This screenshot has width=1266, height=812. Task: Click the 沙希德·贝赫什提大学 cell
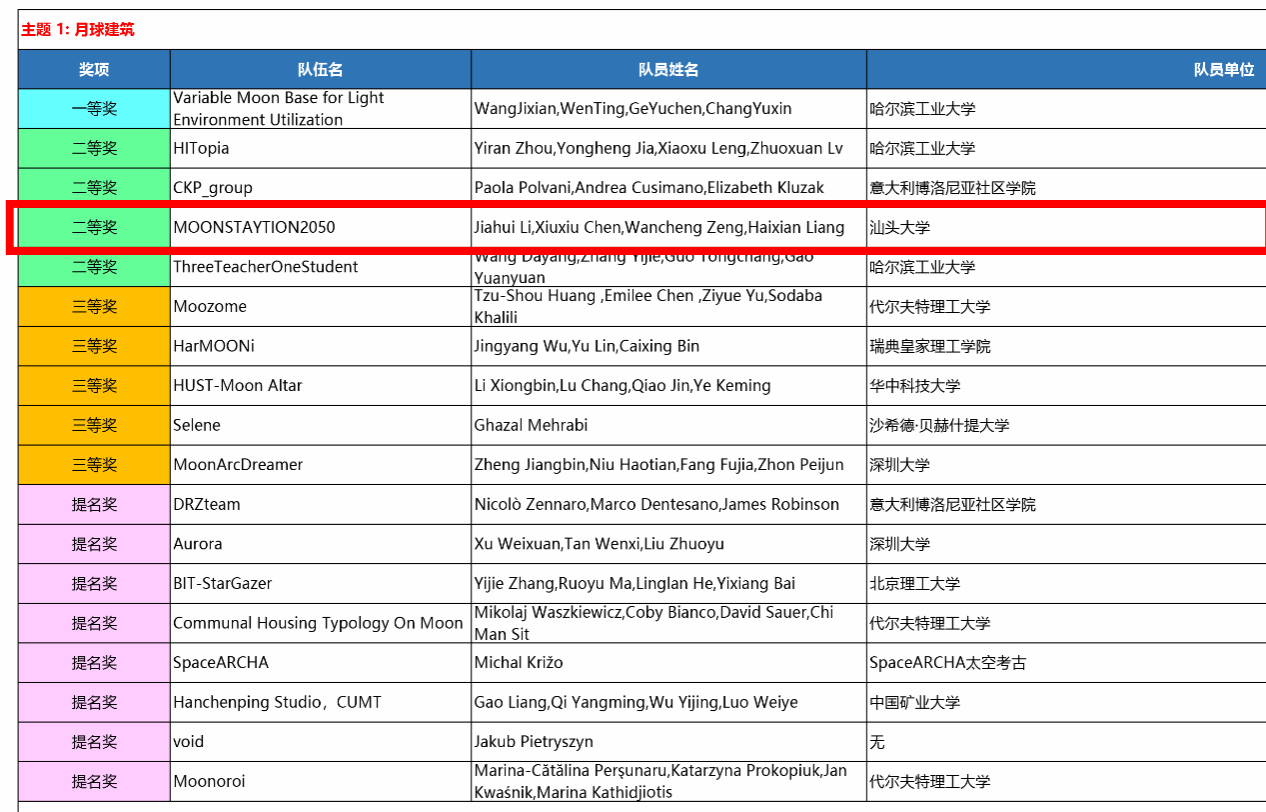click(x=940, y=425)
